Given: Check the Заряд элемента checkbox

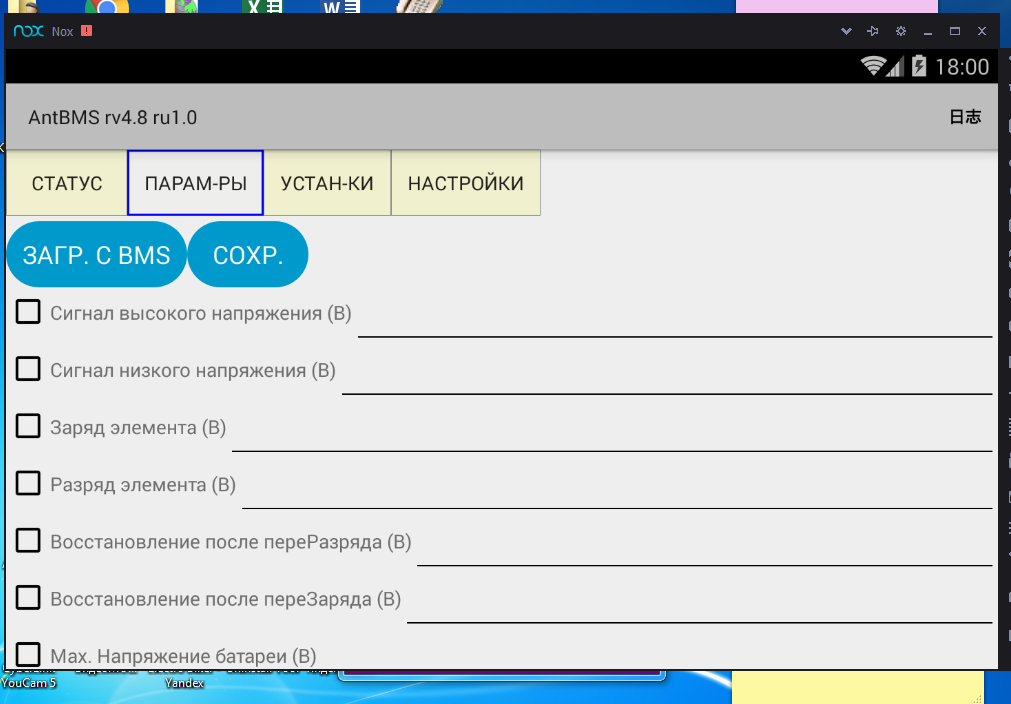Looking at the screenshot, I should point(28,426).
